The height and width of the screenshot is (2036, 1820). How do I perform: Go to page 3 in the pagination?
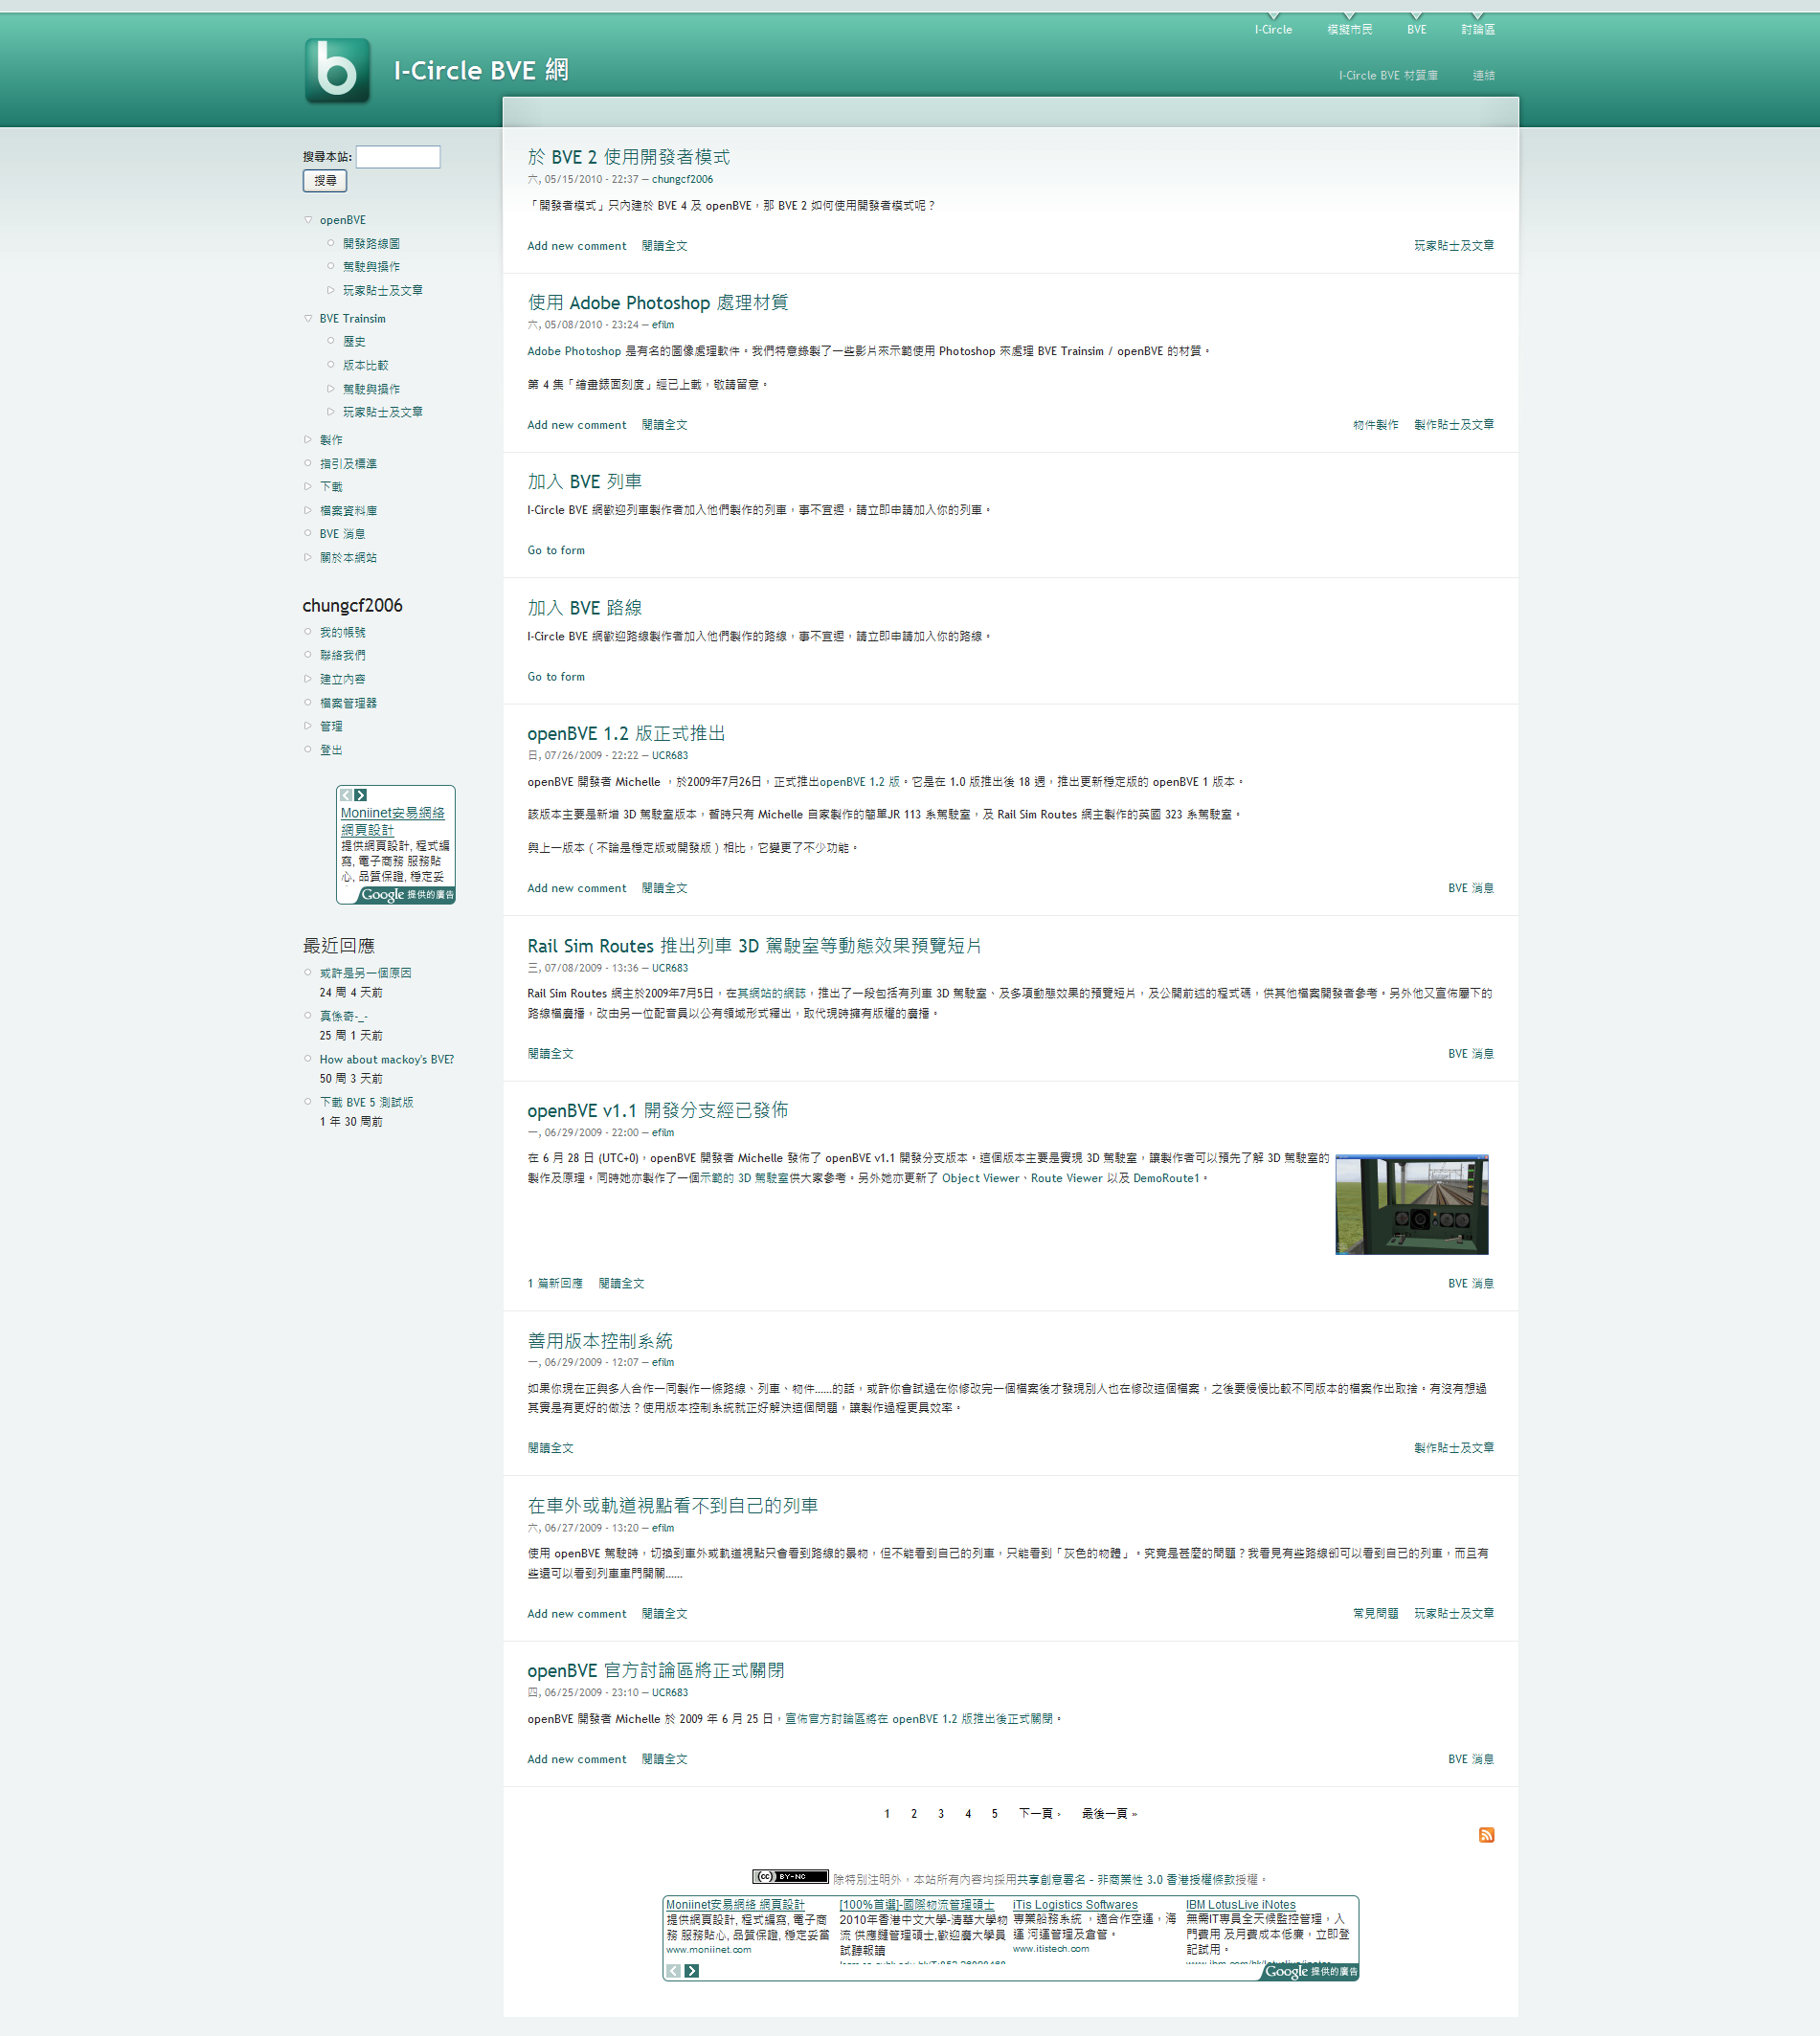coord(940,1814)
